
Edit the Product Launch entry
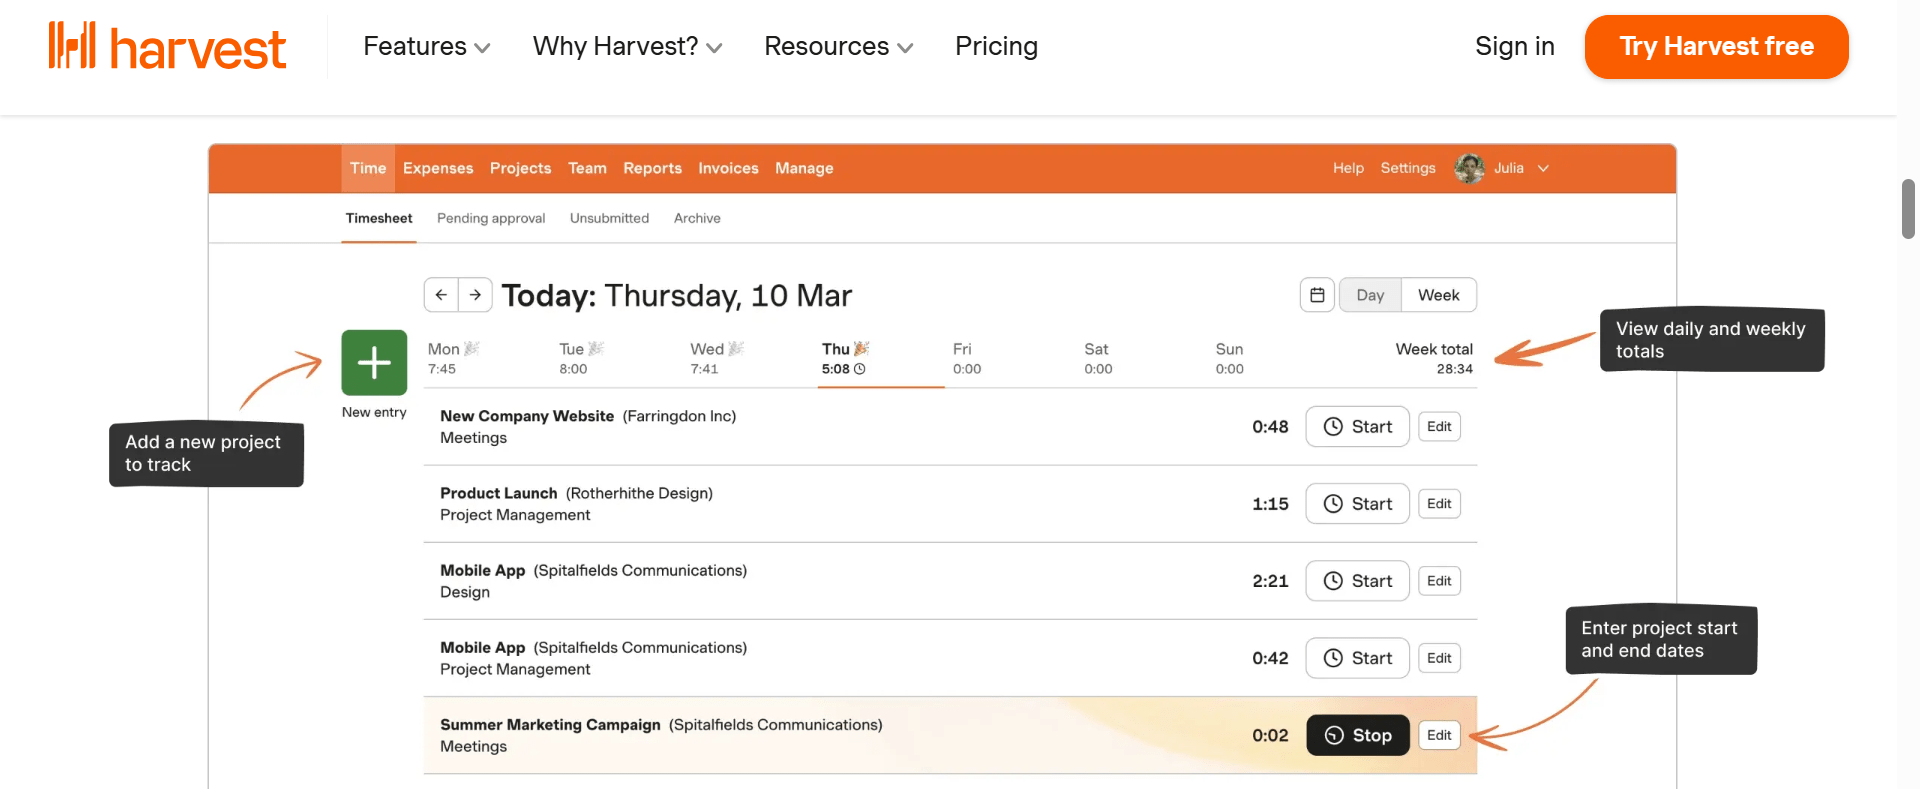coord(1439,504)
